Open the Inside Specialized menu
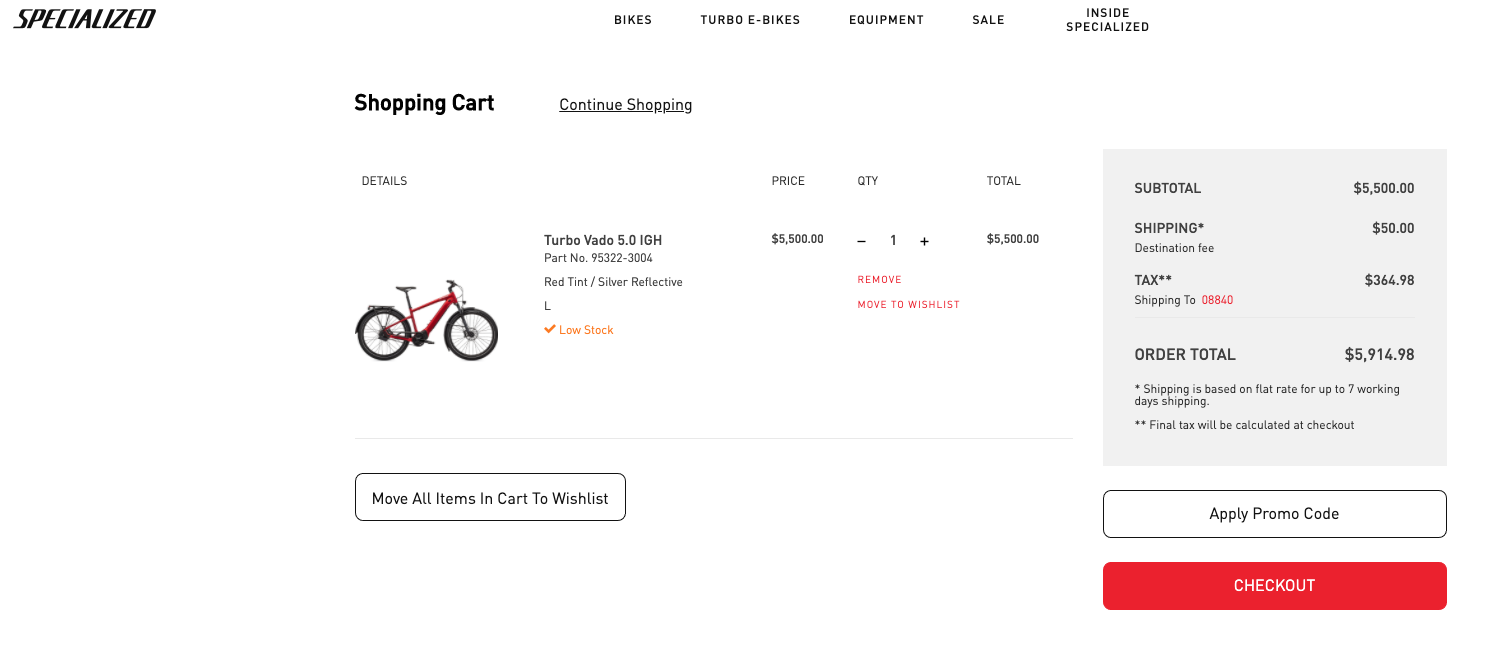Viewport: 1501px width, 647px height. (1107, 20)
